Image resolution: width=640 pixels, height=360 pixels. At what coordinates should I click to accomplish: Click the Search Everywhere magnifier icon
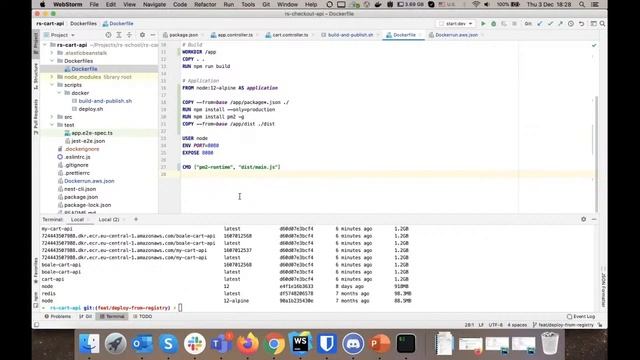[x=602, y=24]
